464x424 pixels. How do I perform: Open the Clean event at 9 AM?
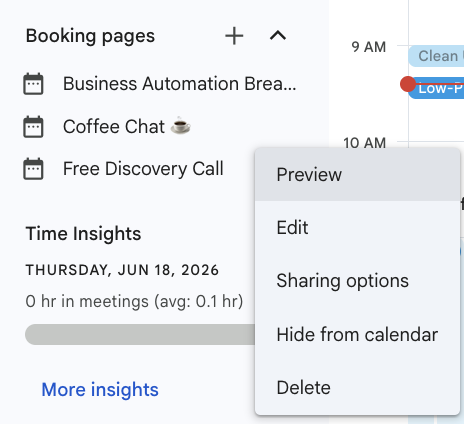tap(436, 56)
